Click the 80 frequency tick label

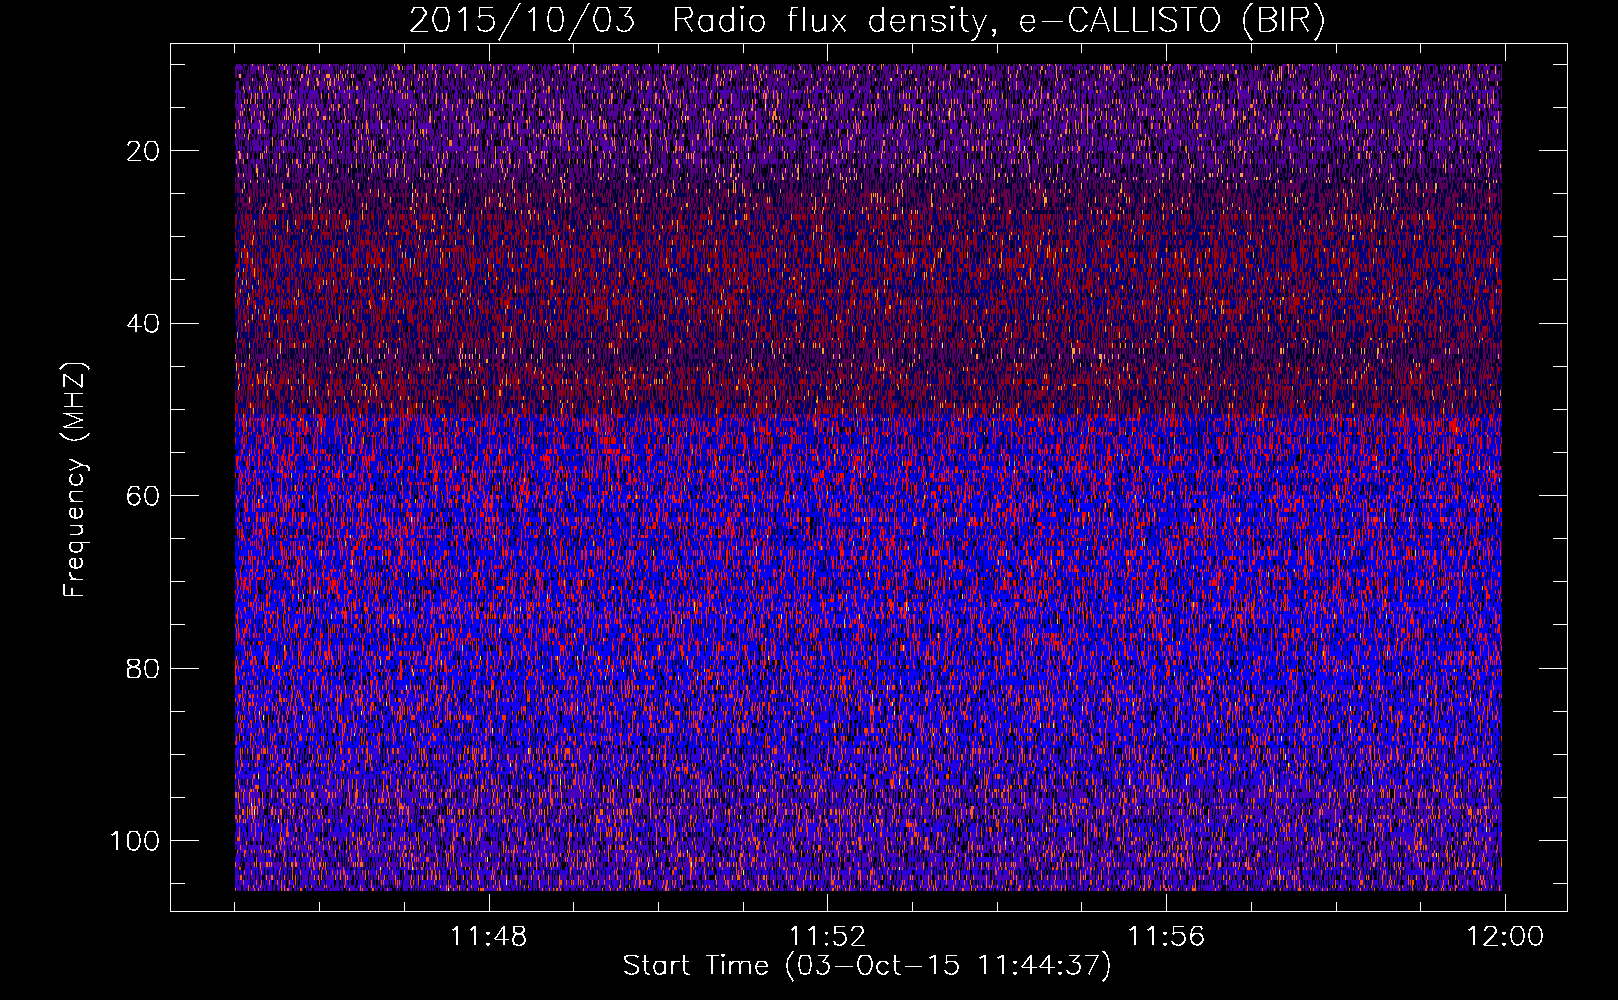click(144, 668)
